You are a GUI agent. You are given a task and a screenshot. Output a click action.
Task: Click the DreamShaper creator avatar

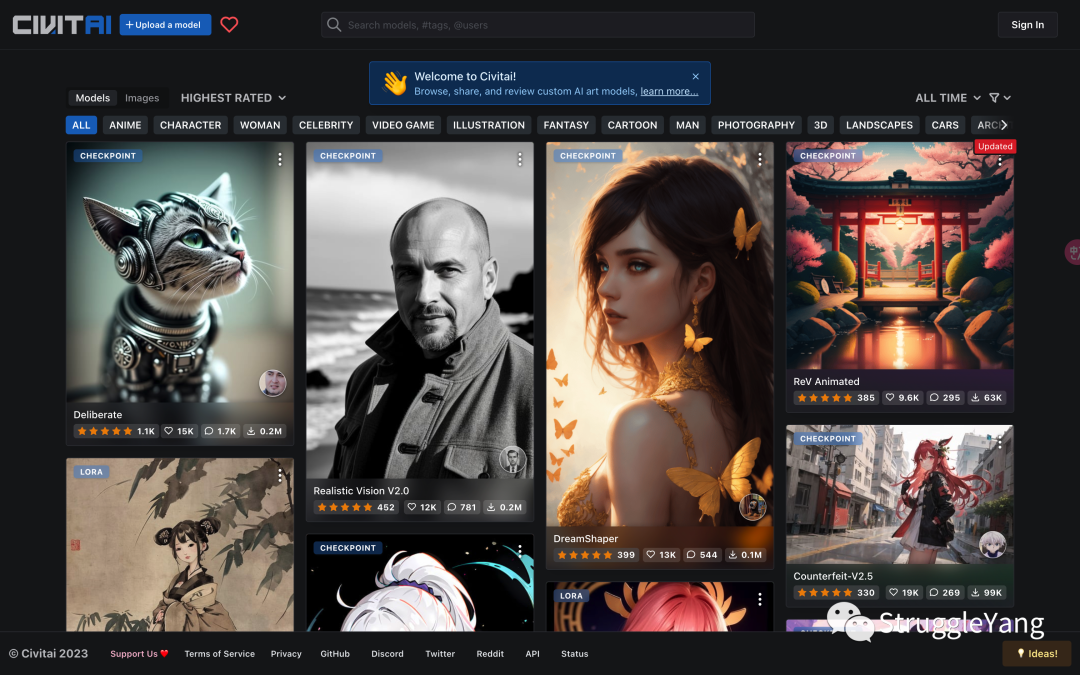click(753, 507)
